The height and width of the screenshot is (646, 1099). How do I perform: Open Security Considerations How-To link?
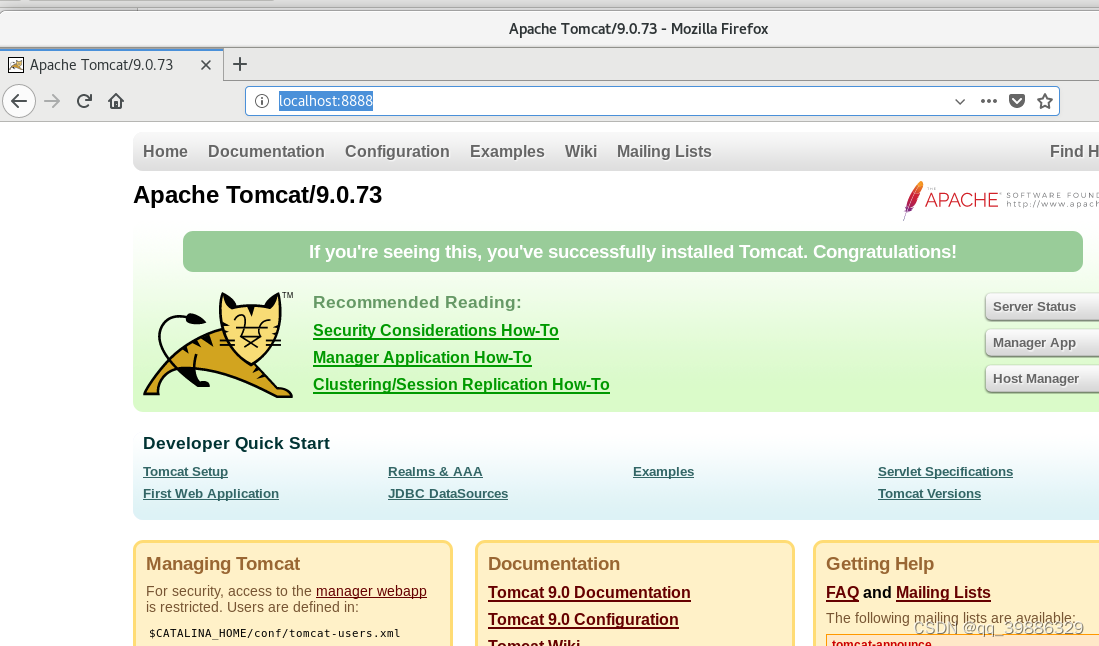(436, 331)
